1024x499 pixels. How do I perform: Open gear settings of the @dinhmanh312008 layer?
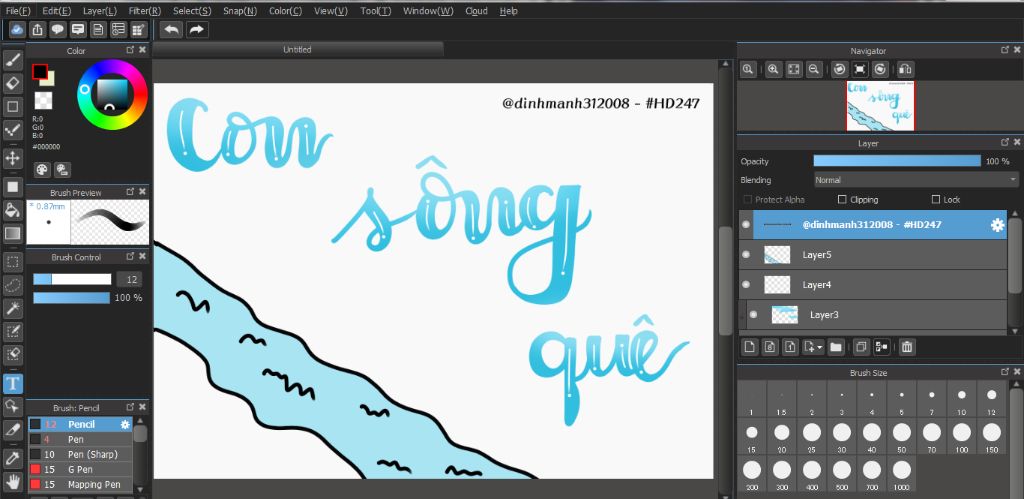click(x=997, y=225)
